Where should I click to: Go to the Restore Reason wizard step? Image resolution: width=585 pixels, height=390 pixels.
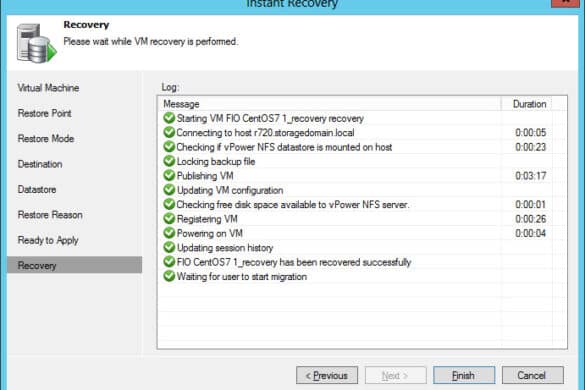pos(50,215)
